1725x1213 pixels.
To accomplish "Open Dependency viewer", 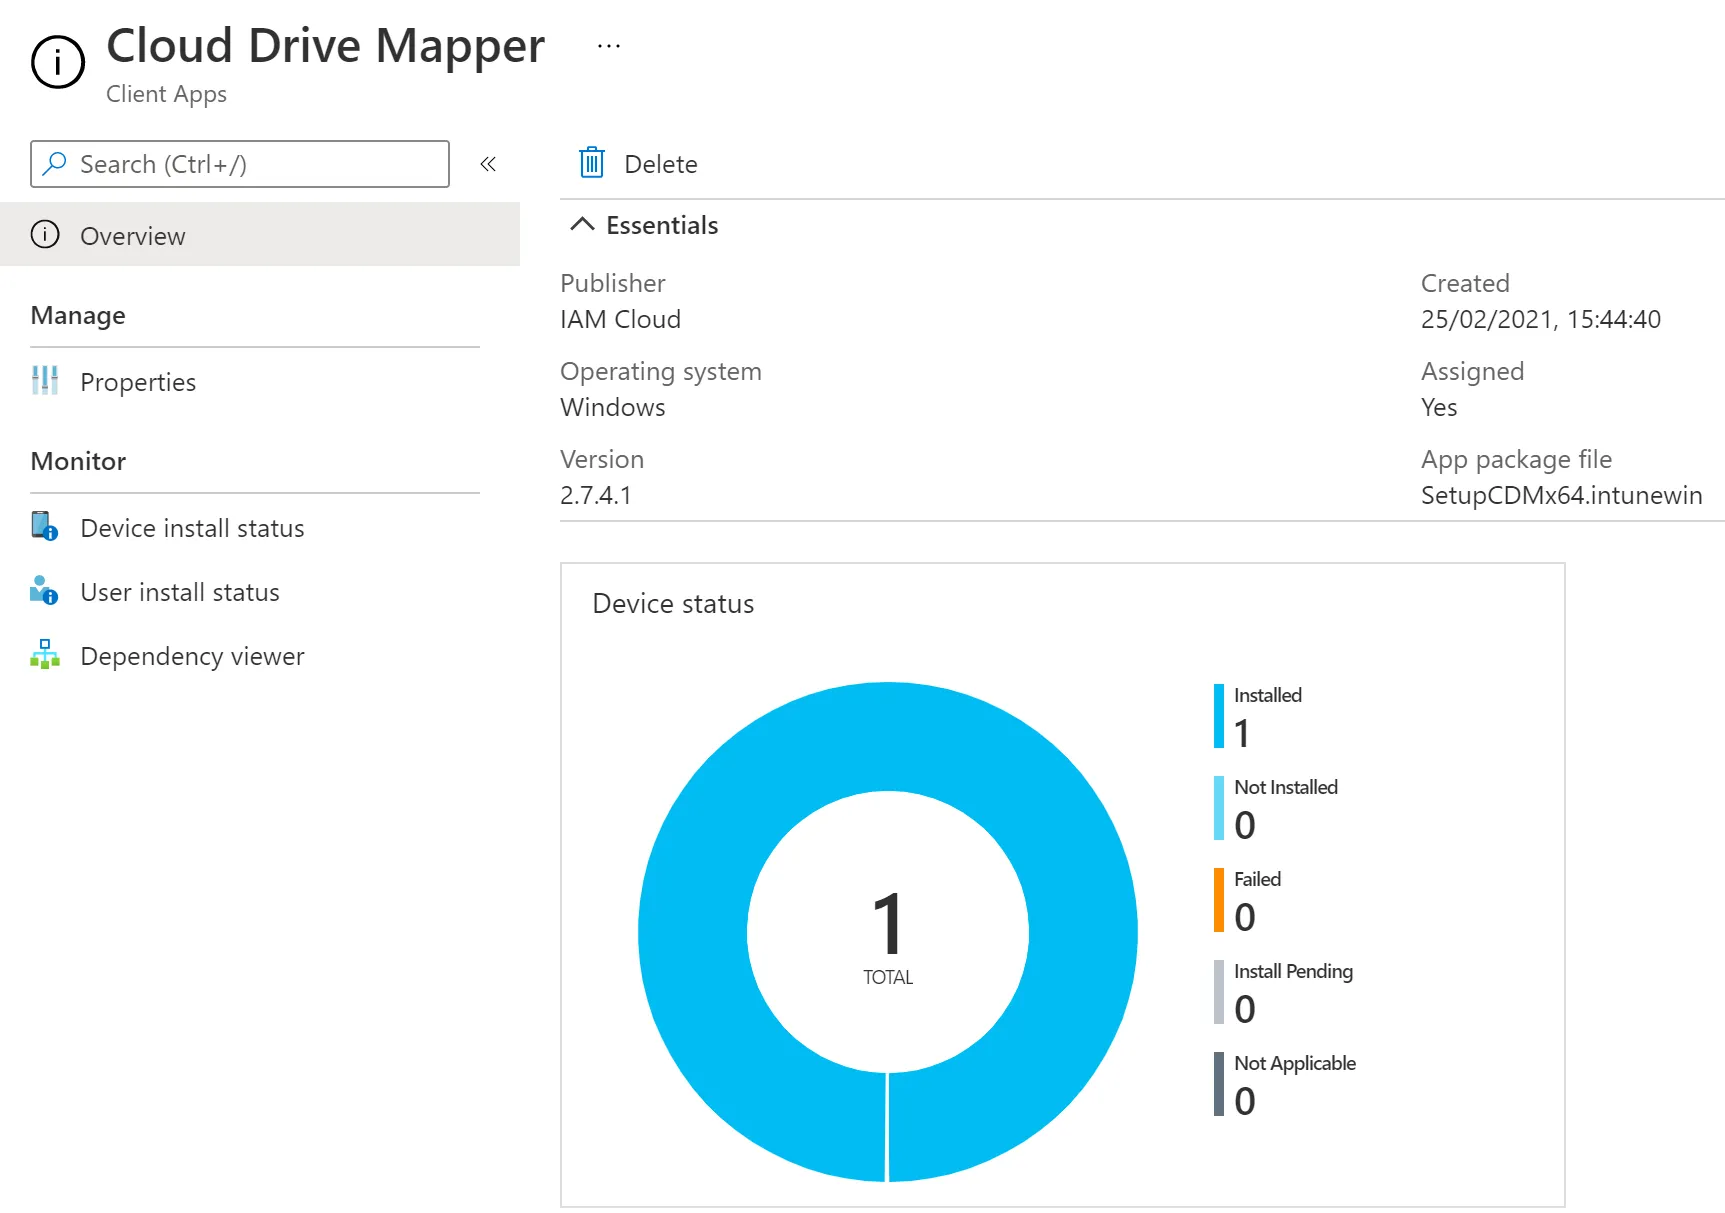I will [x=192, y=656].
